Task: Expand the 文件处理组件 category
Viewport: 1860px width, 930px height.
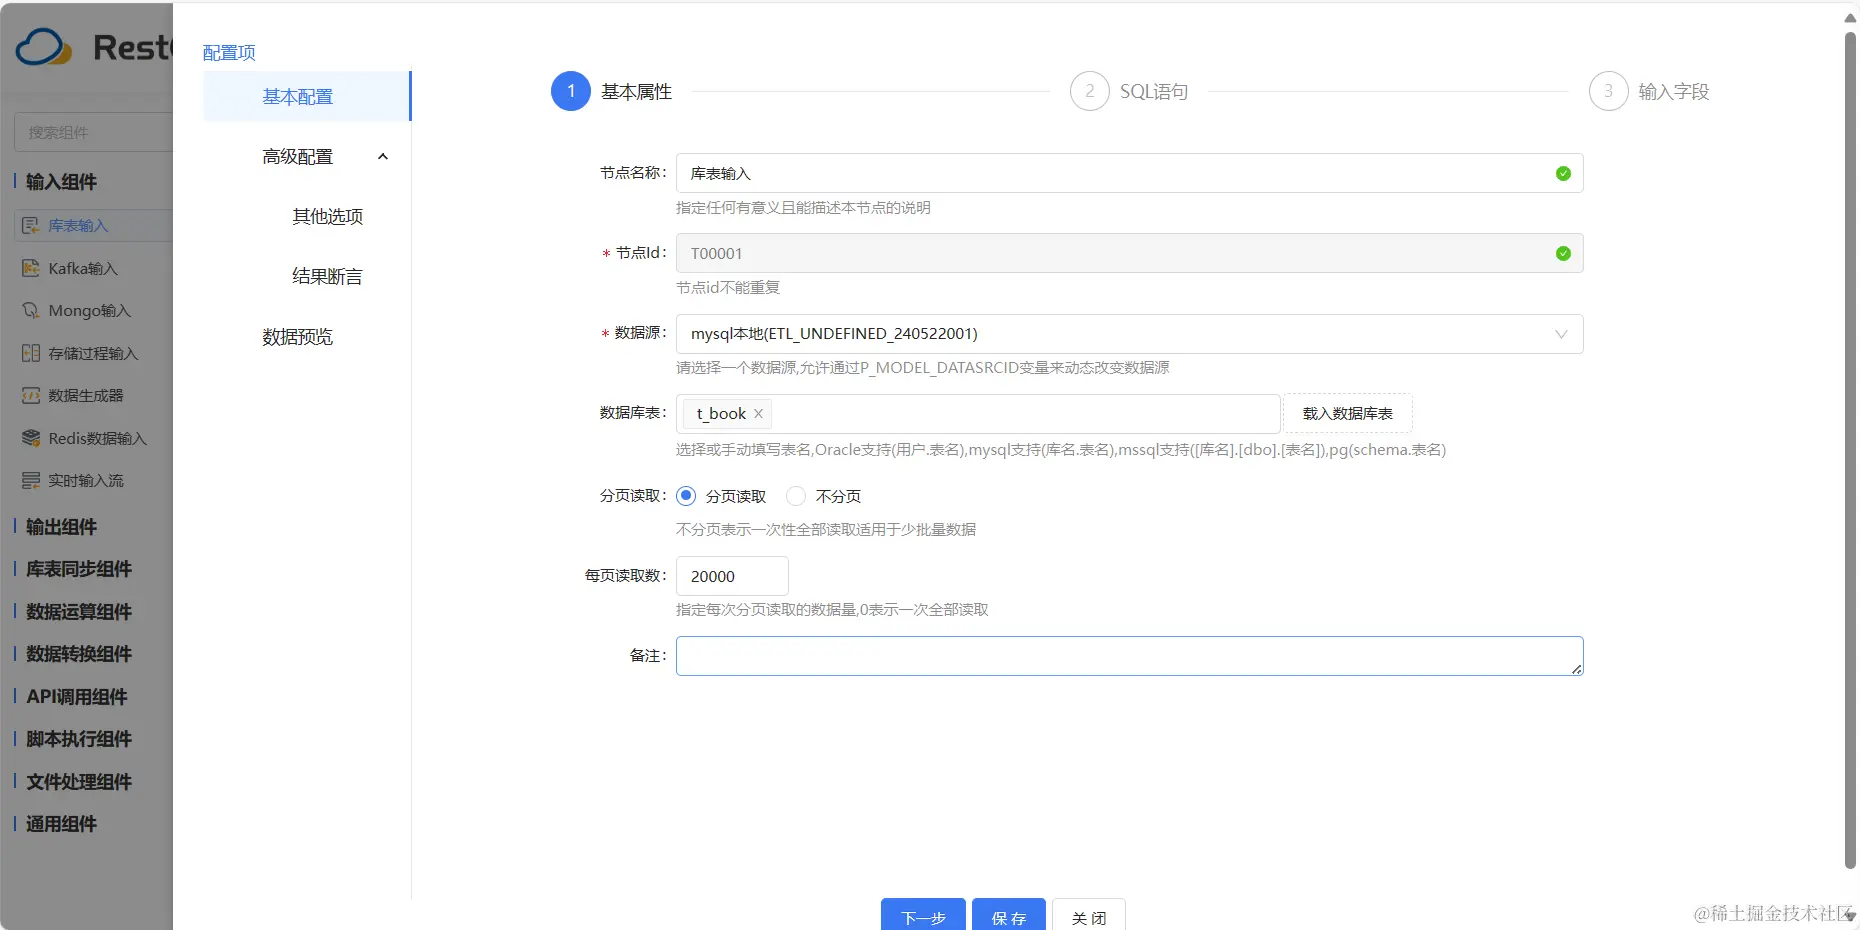Action: point(79,782)
